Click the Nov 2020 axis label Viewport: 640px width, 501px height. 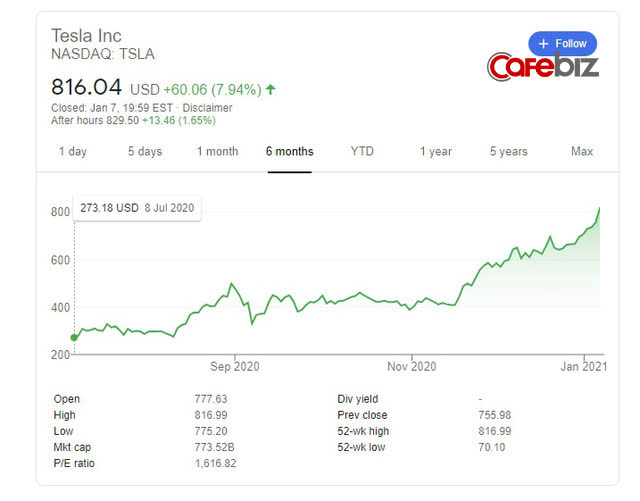412,367
